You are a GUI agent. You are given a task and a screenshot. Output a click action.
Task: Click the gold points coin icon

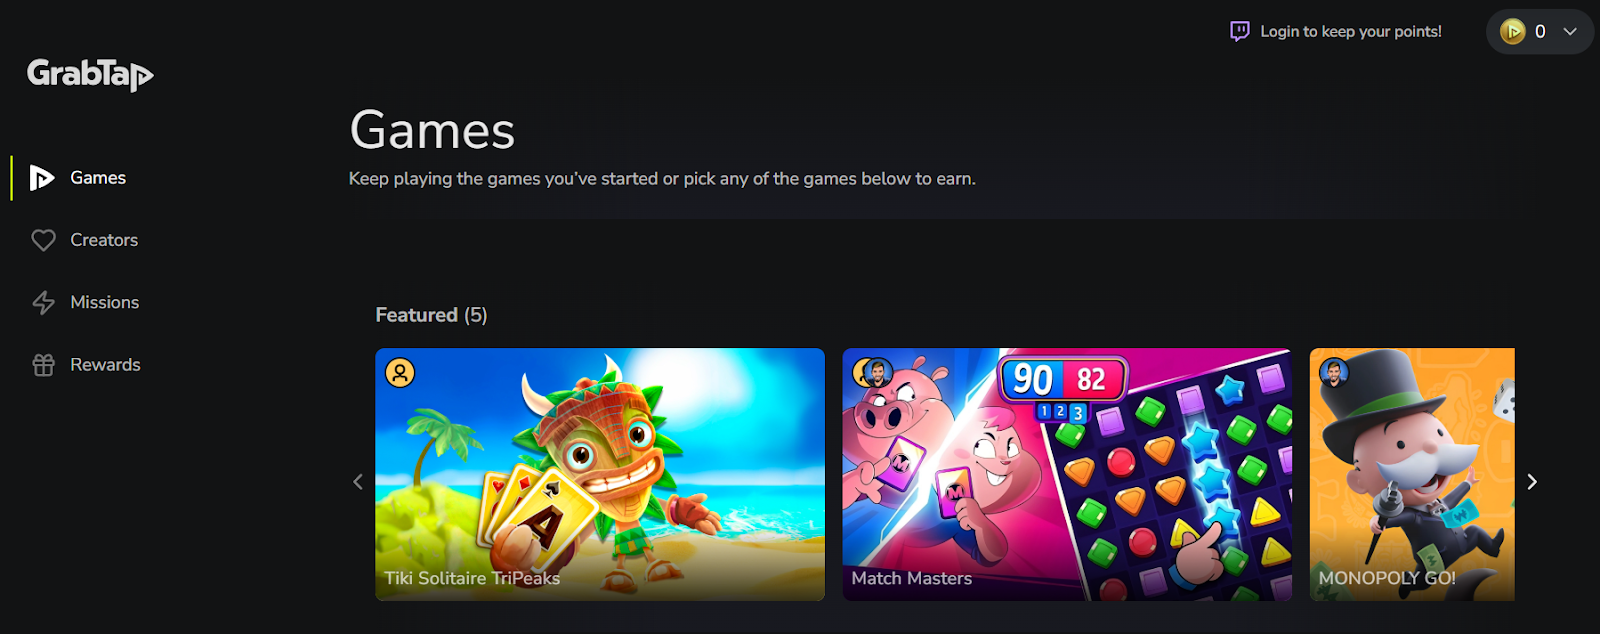coord(1513,31)
